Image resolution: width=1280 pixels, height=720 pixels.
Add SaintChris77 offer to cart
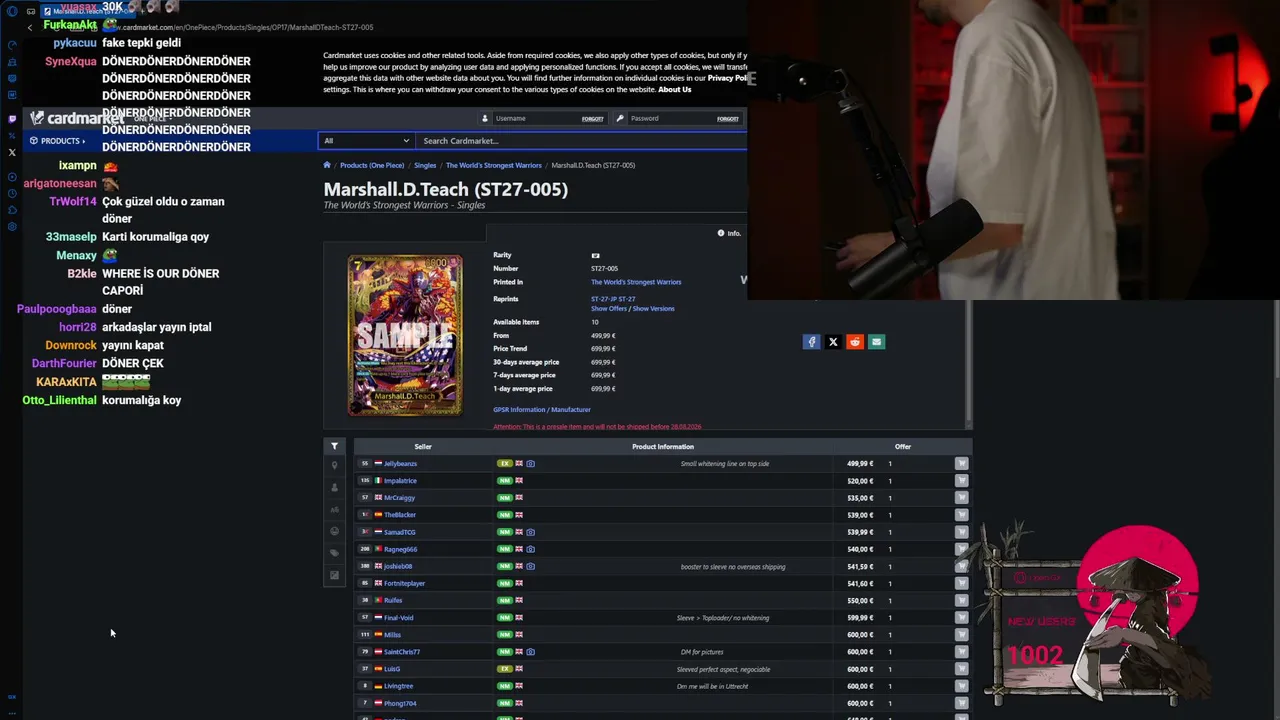coord(961,652)
